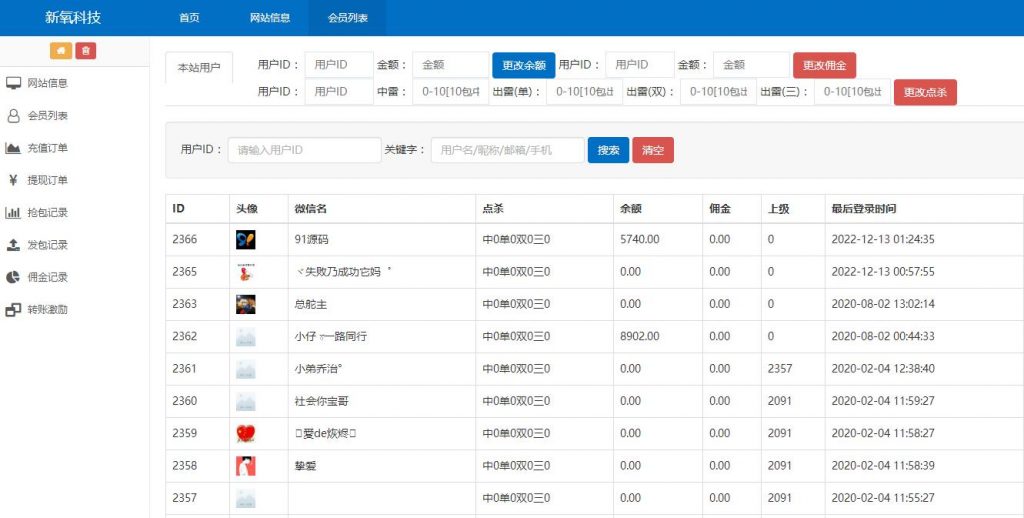Click the orange home icon button
The height and width of the screenshot is (518, 1024).
click(x=61, y=51)
